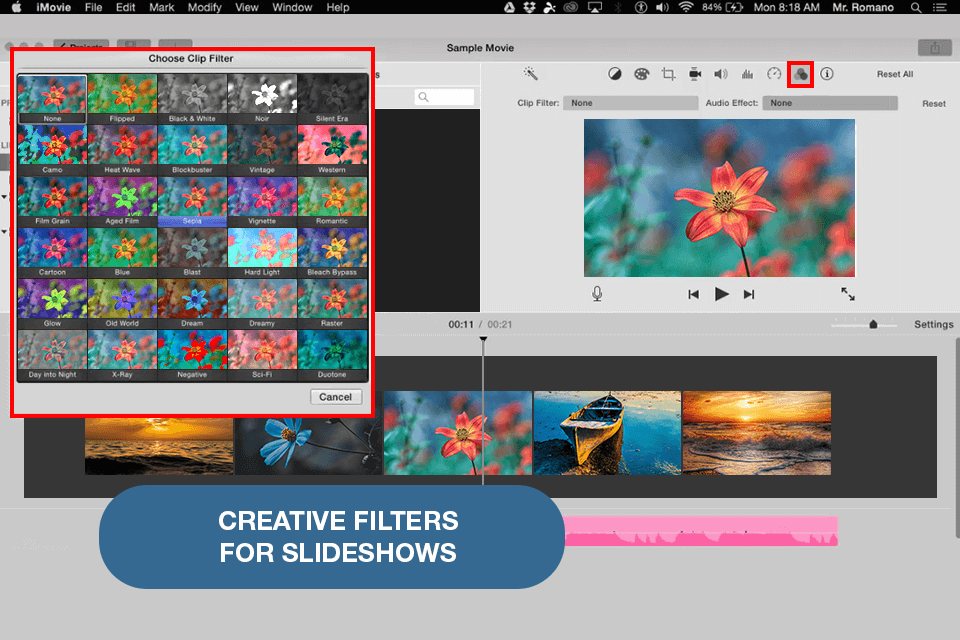Viewport: 960px width, 640px height.
Task: Choose the Silent Era filter
Action: (332, 99)
